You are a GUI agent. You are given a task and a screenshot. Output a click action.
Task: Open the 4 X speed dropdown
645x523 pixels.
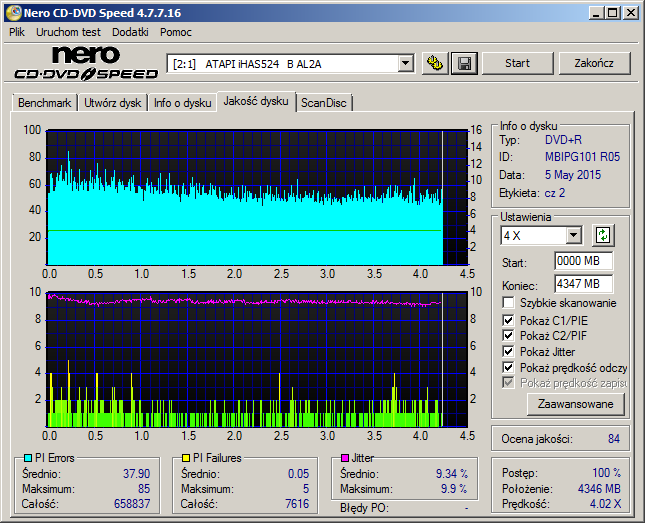[573, 235]
